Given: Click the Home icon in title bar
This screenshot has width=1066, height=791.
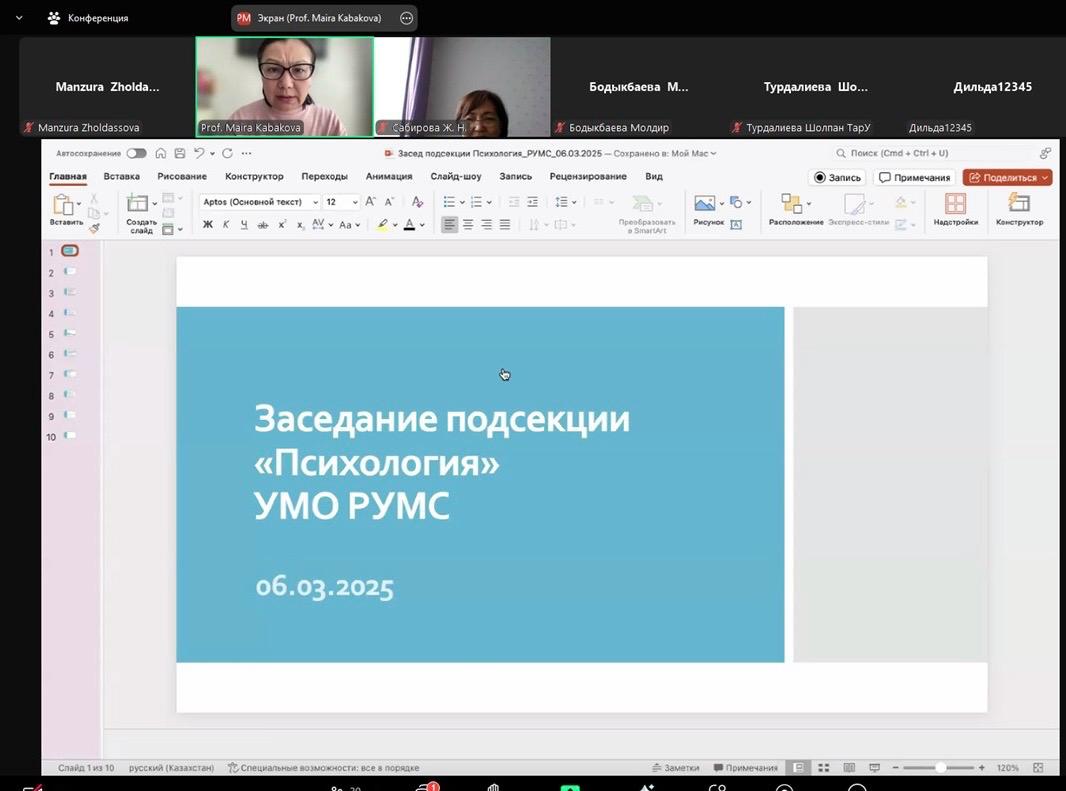Looking at the screenshot, I should pyautogui.click(x=160, y=153).
